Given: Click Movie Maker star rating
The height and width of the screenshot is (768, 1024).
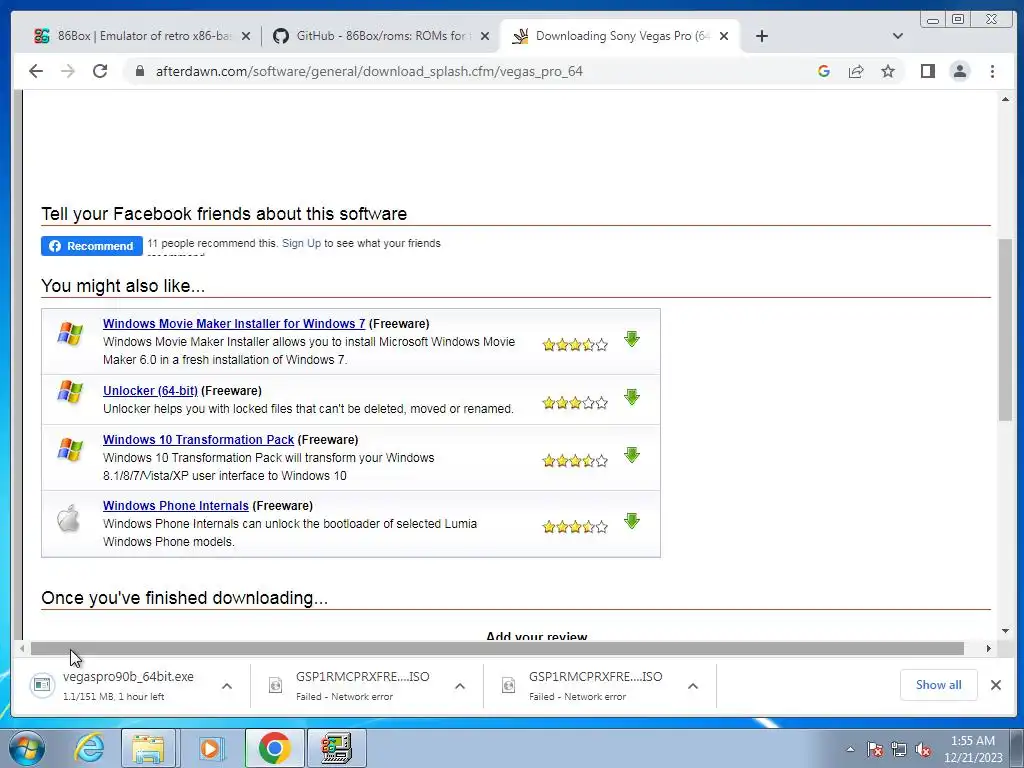Looking at the screenshot, I should point(575,345).
